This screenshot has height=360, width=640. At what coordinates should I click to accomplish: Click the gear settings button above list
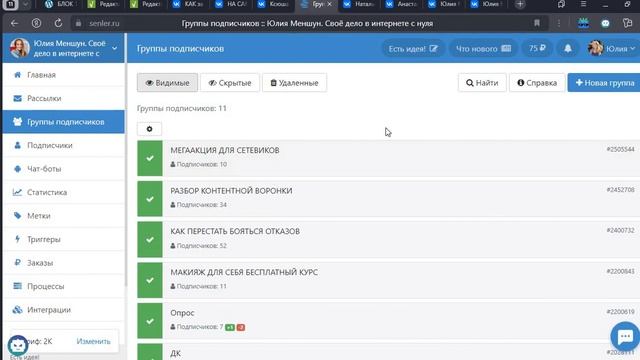(x=149, y=129)
